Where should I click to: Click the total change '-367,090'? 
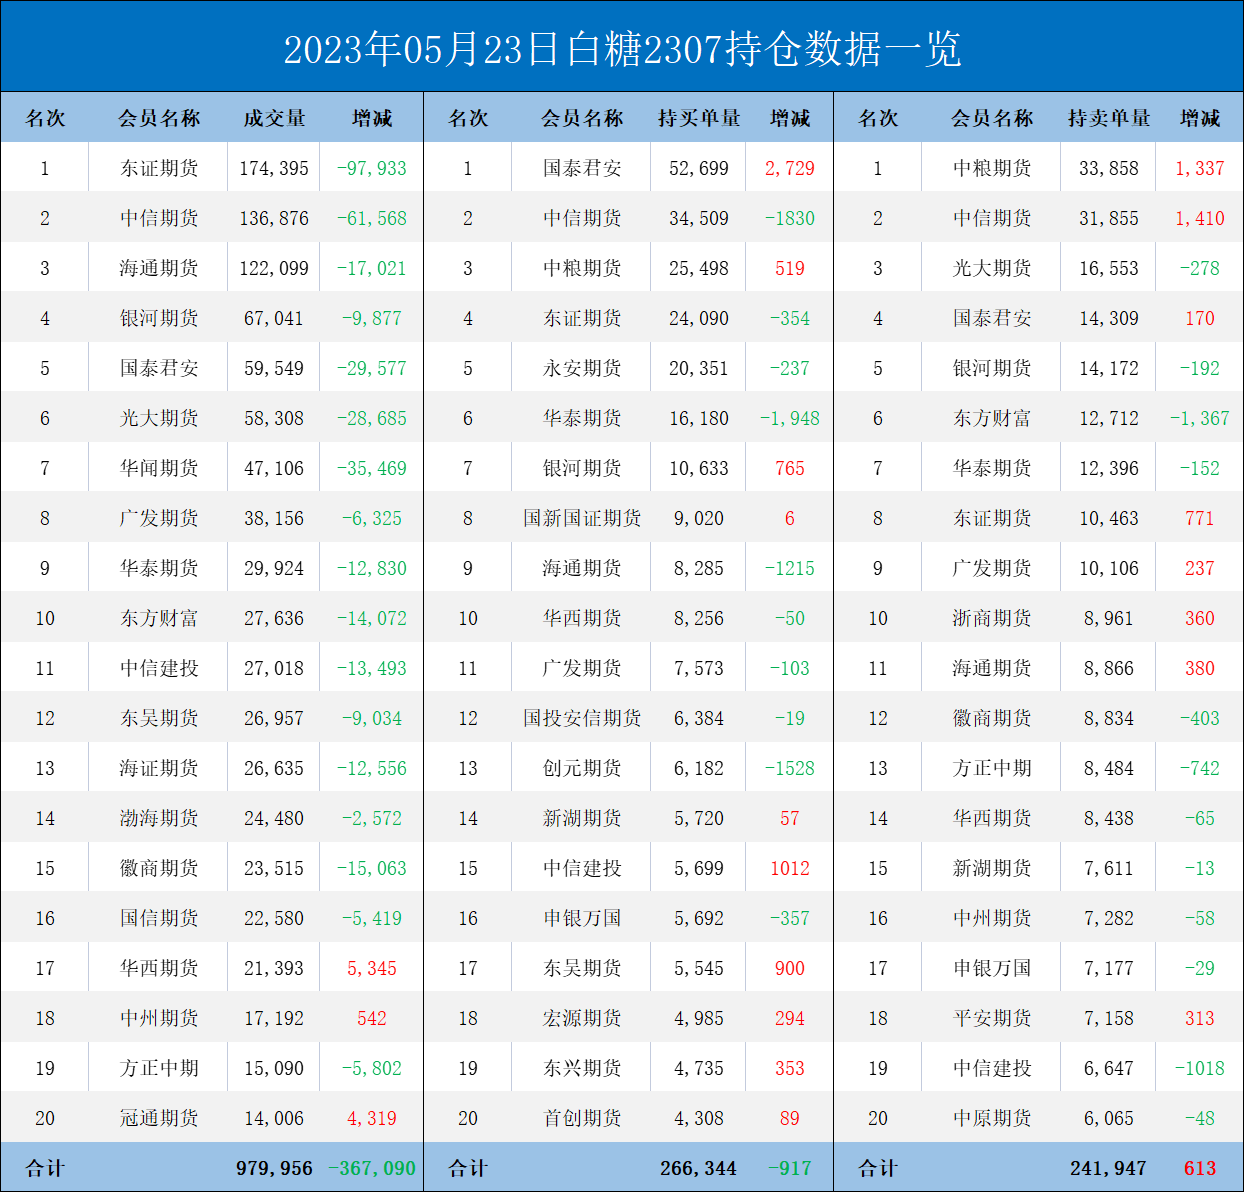click(x=372, y=1168)
